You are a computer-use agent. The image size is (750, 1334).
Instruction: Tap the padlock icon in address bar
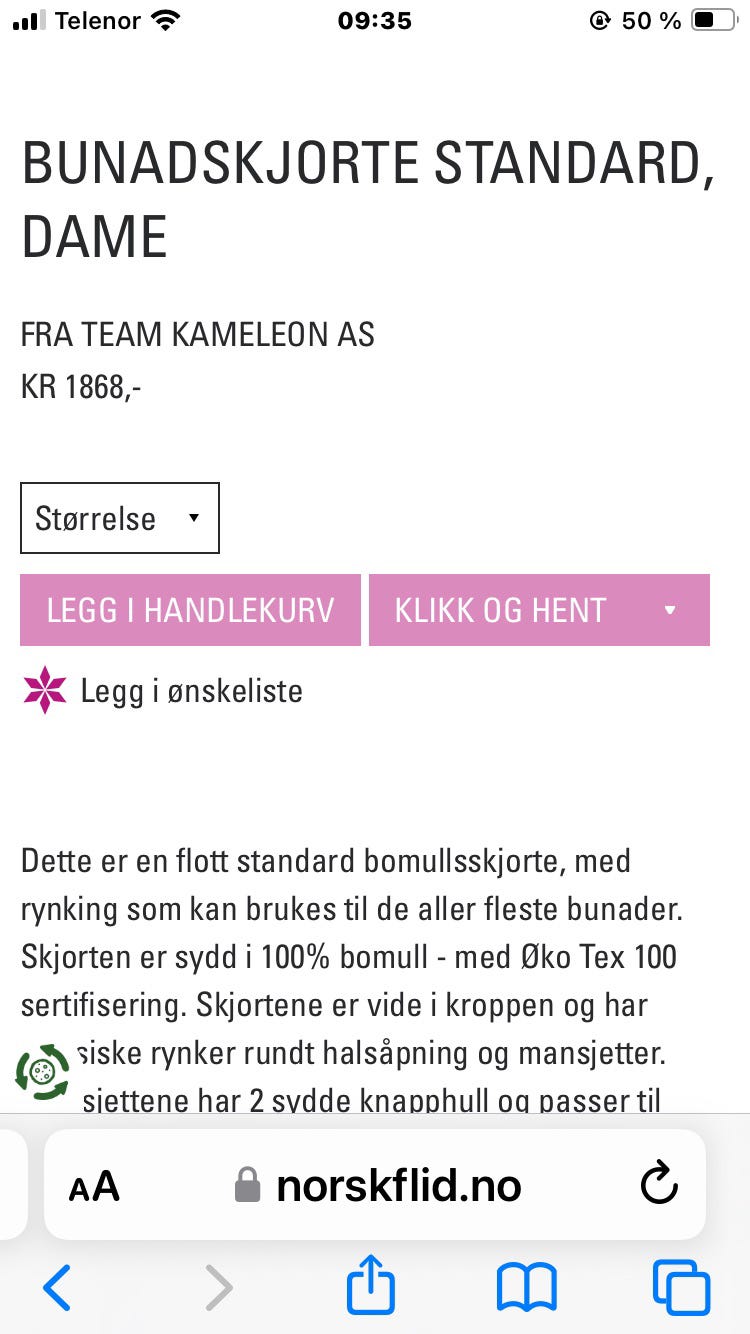247,1186
